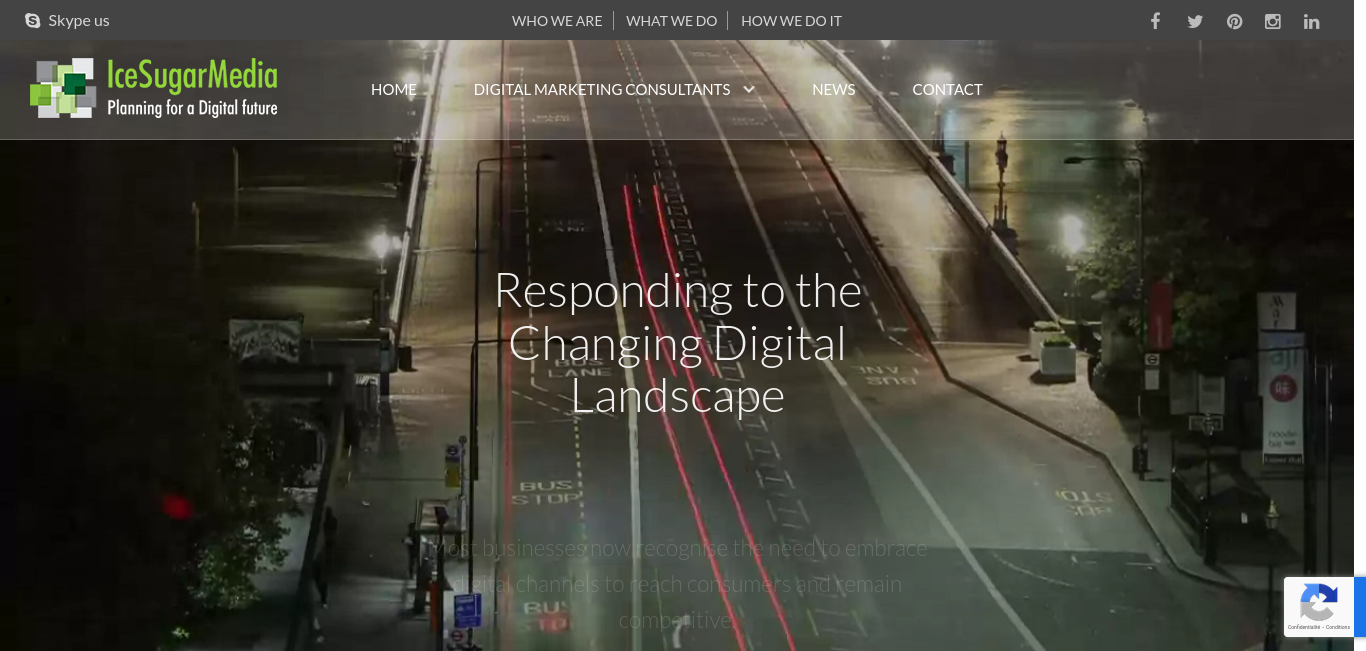Open the LinkedIn icon

[x=1312, y=21]
